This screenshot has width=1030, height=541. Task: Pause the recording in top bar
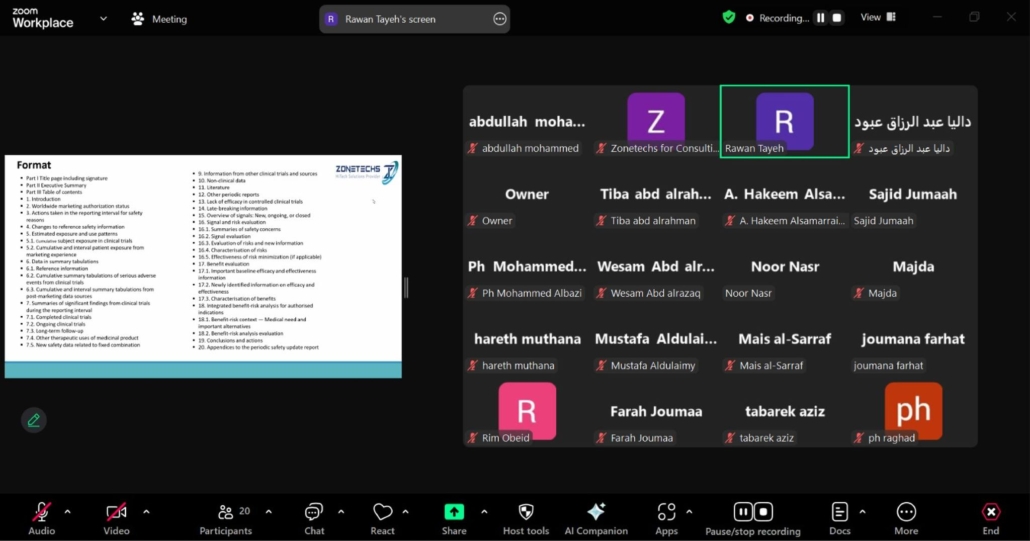click(x=820, y=18)
